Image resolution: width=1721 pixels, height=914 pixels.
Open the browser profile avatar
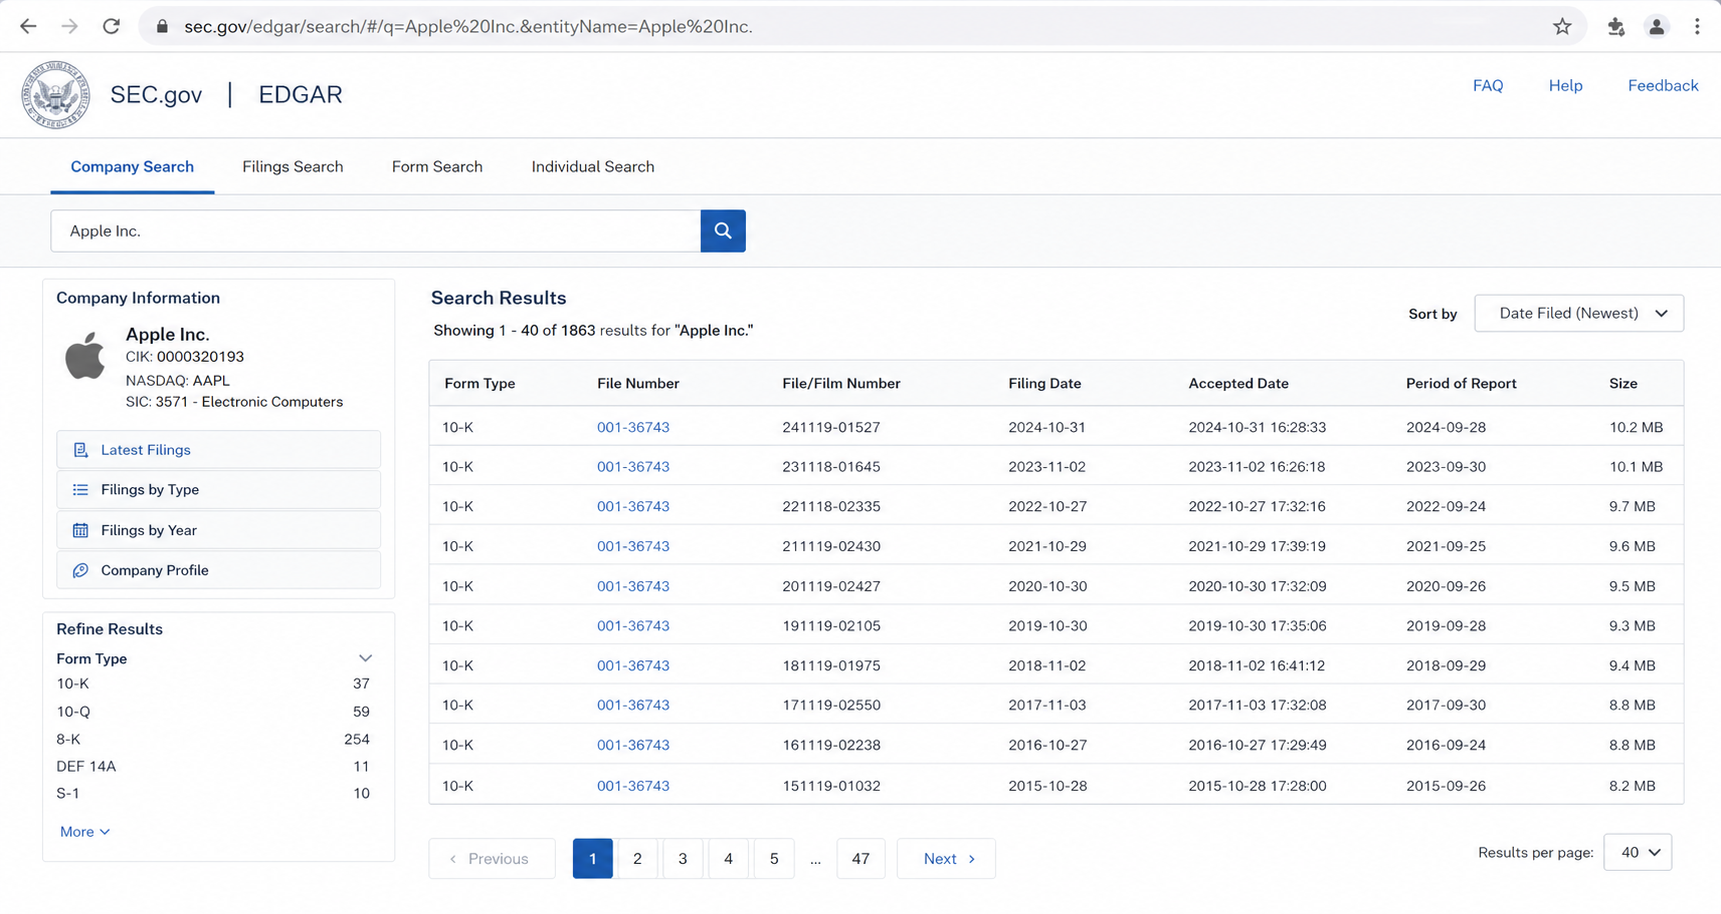coord(1657,27)
